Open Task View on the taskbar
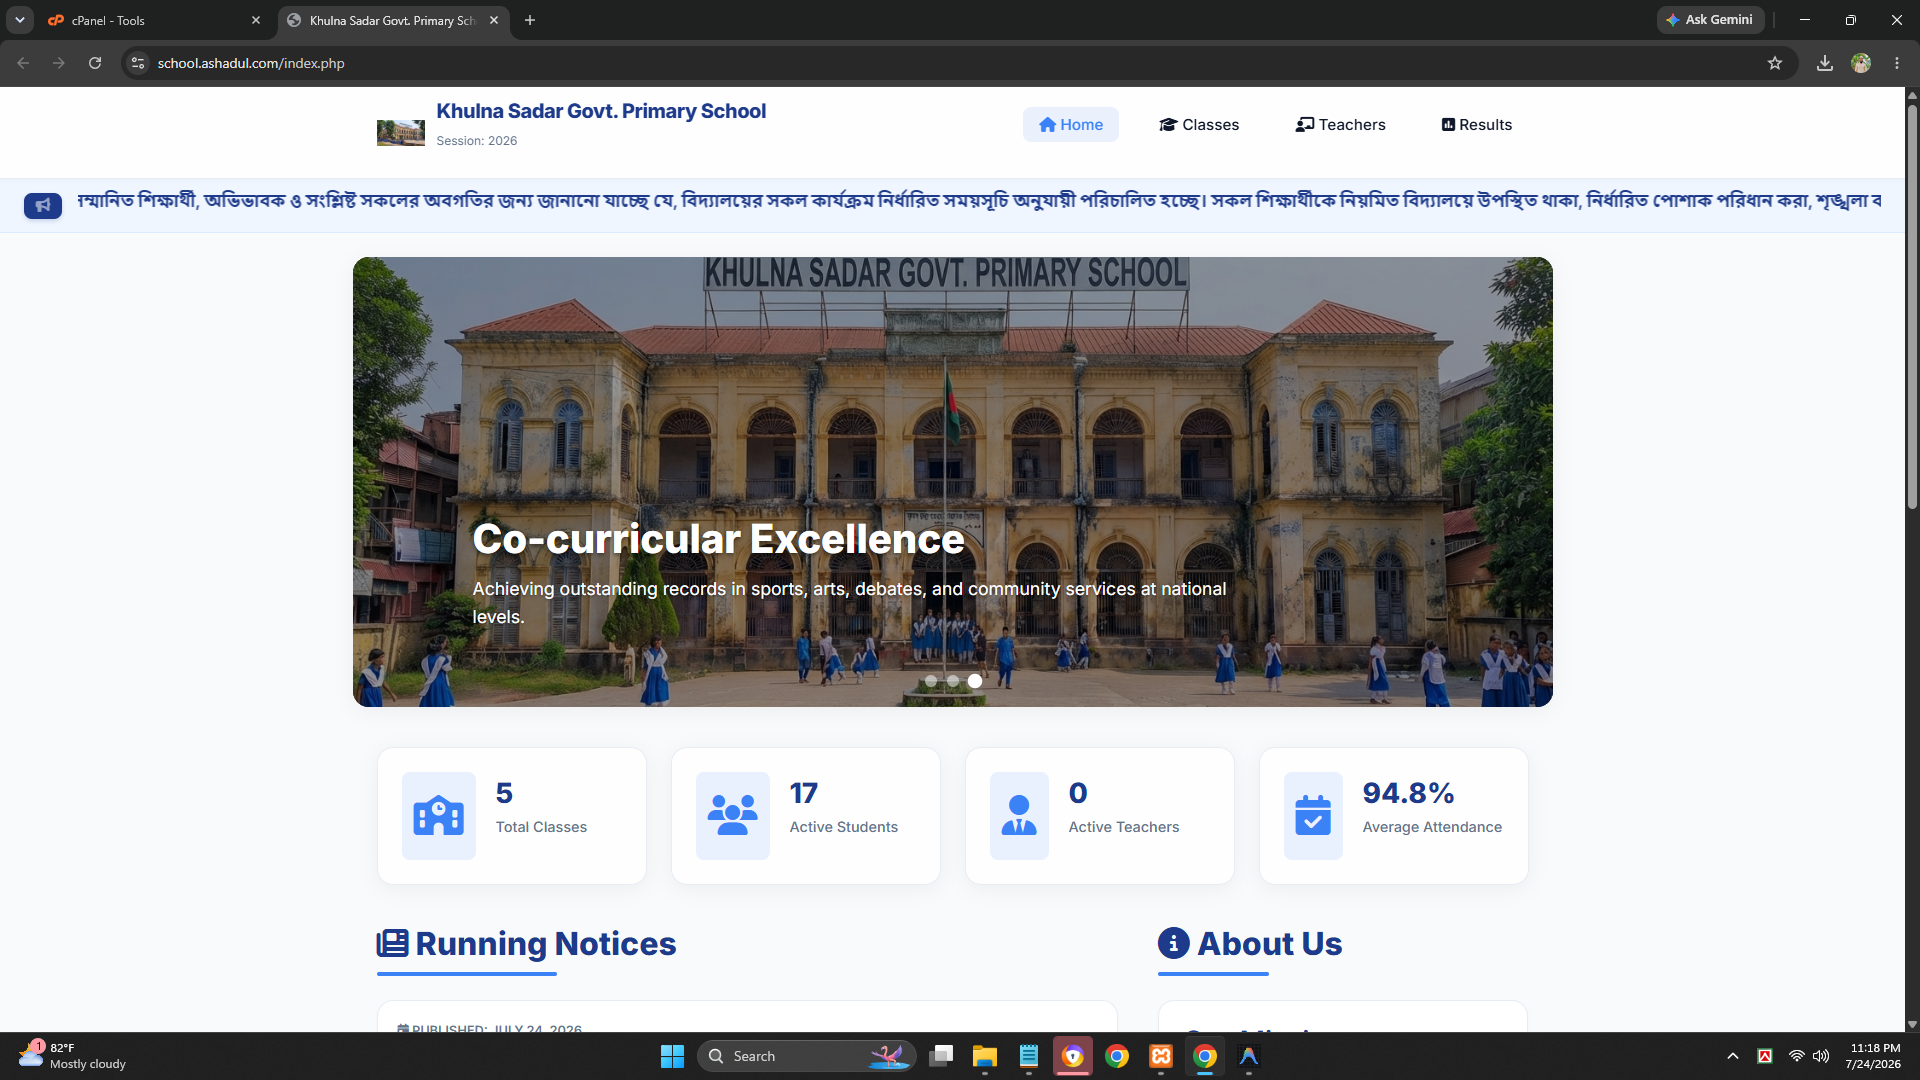 [x=941, y=1056]
